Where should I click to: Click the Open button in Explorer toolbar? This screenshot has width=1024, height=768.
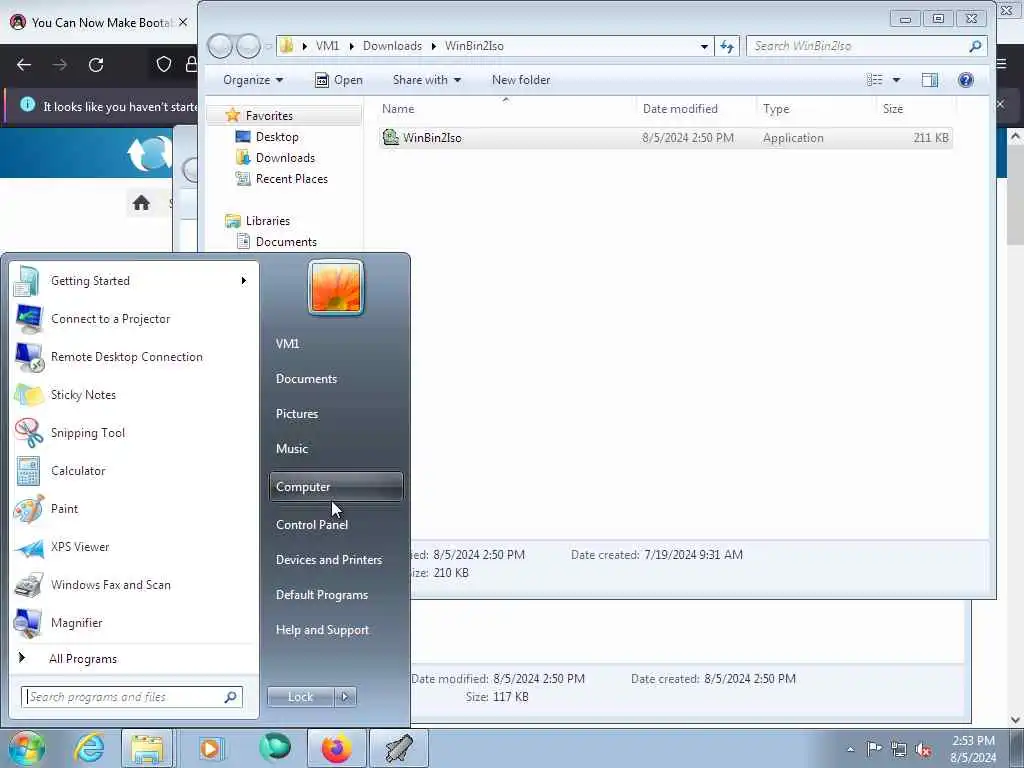338,80
